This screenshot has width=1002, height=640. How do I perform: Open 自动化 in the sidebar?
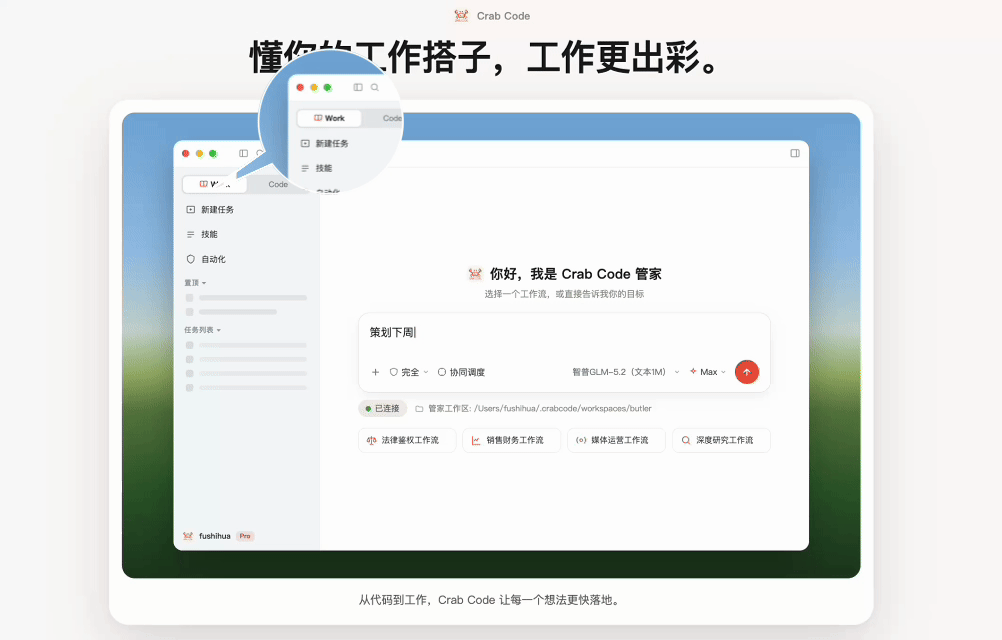[206, 259]
